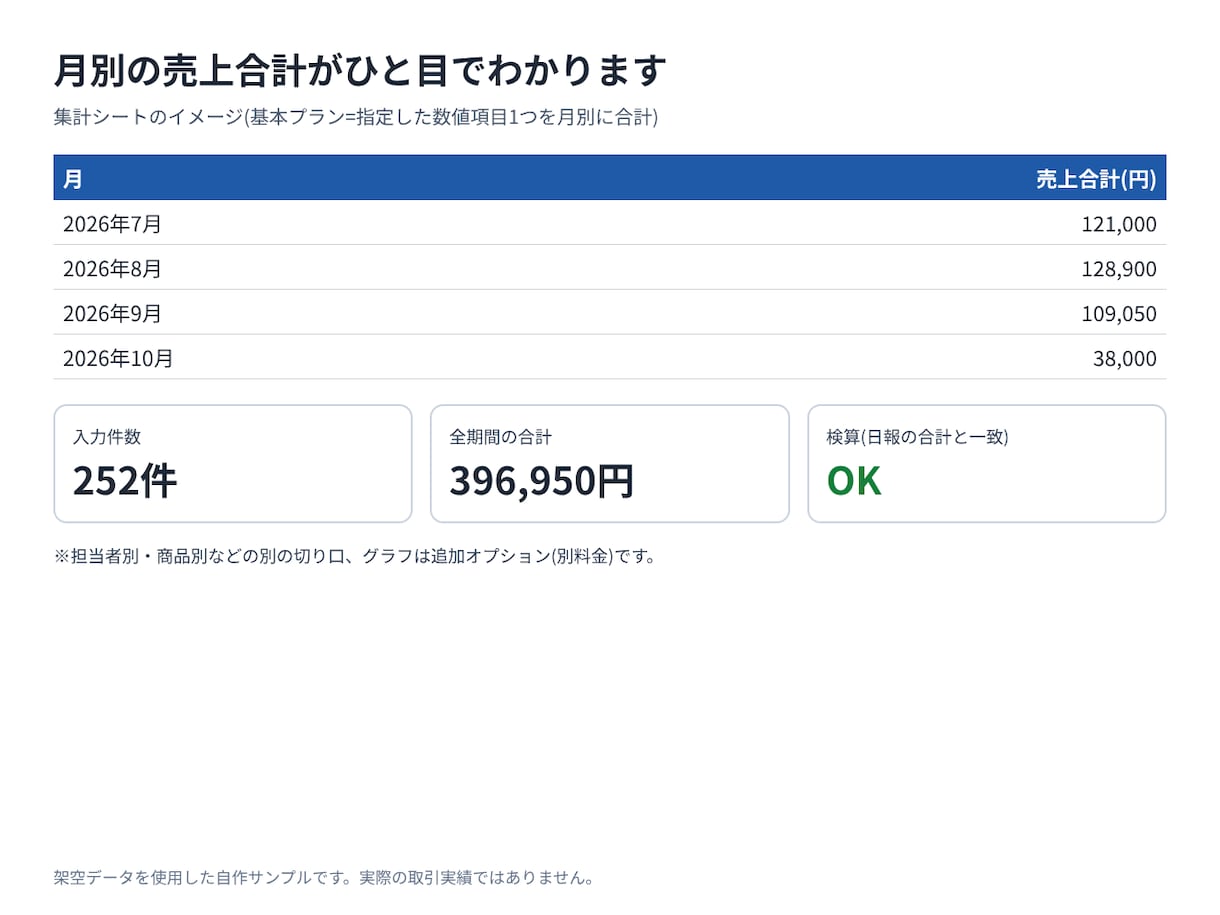Click the 入力件数 card label

(107, 437)
